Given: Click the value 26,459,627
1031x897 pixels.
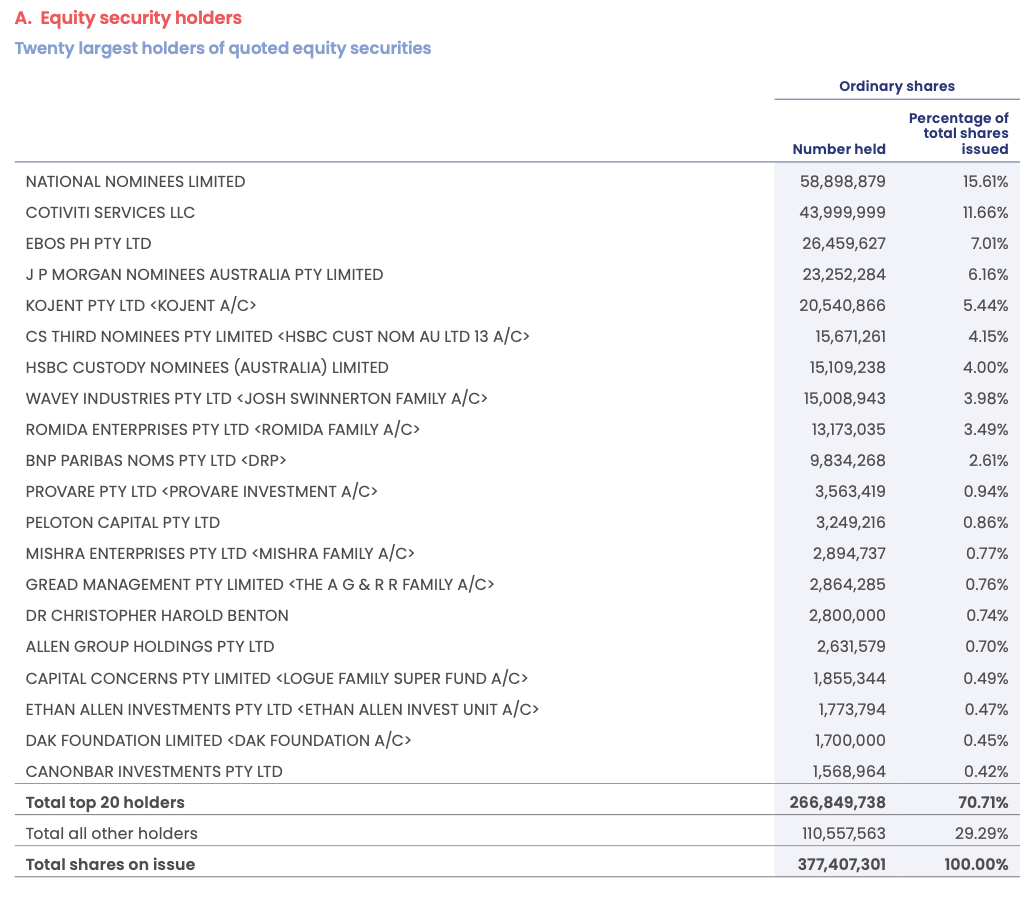Looking at the screenshot, I should (x=844, y=243).
